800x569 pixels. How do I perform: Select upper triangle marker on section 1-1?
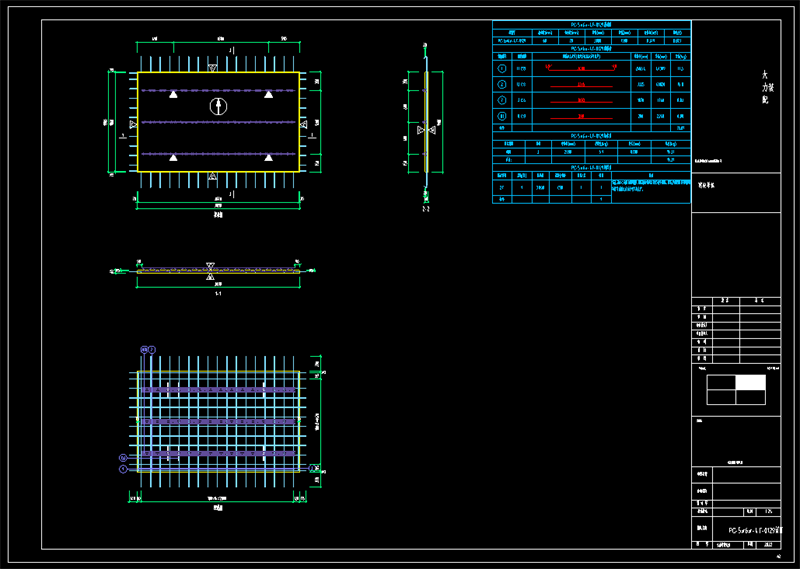(x=210, y=266)
